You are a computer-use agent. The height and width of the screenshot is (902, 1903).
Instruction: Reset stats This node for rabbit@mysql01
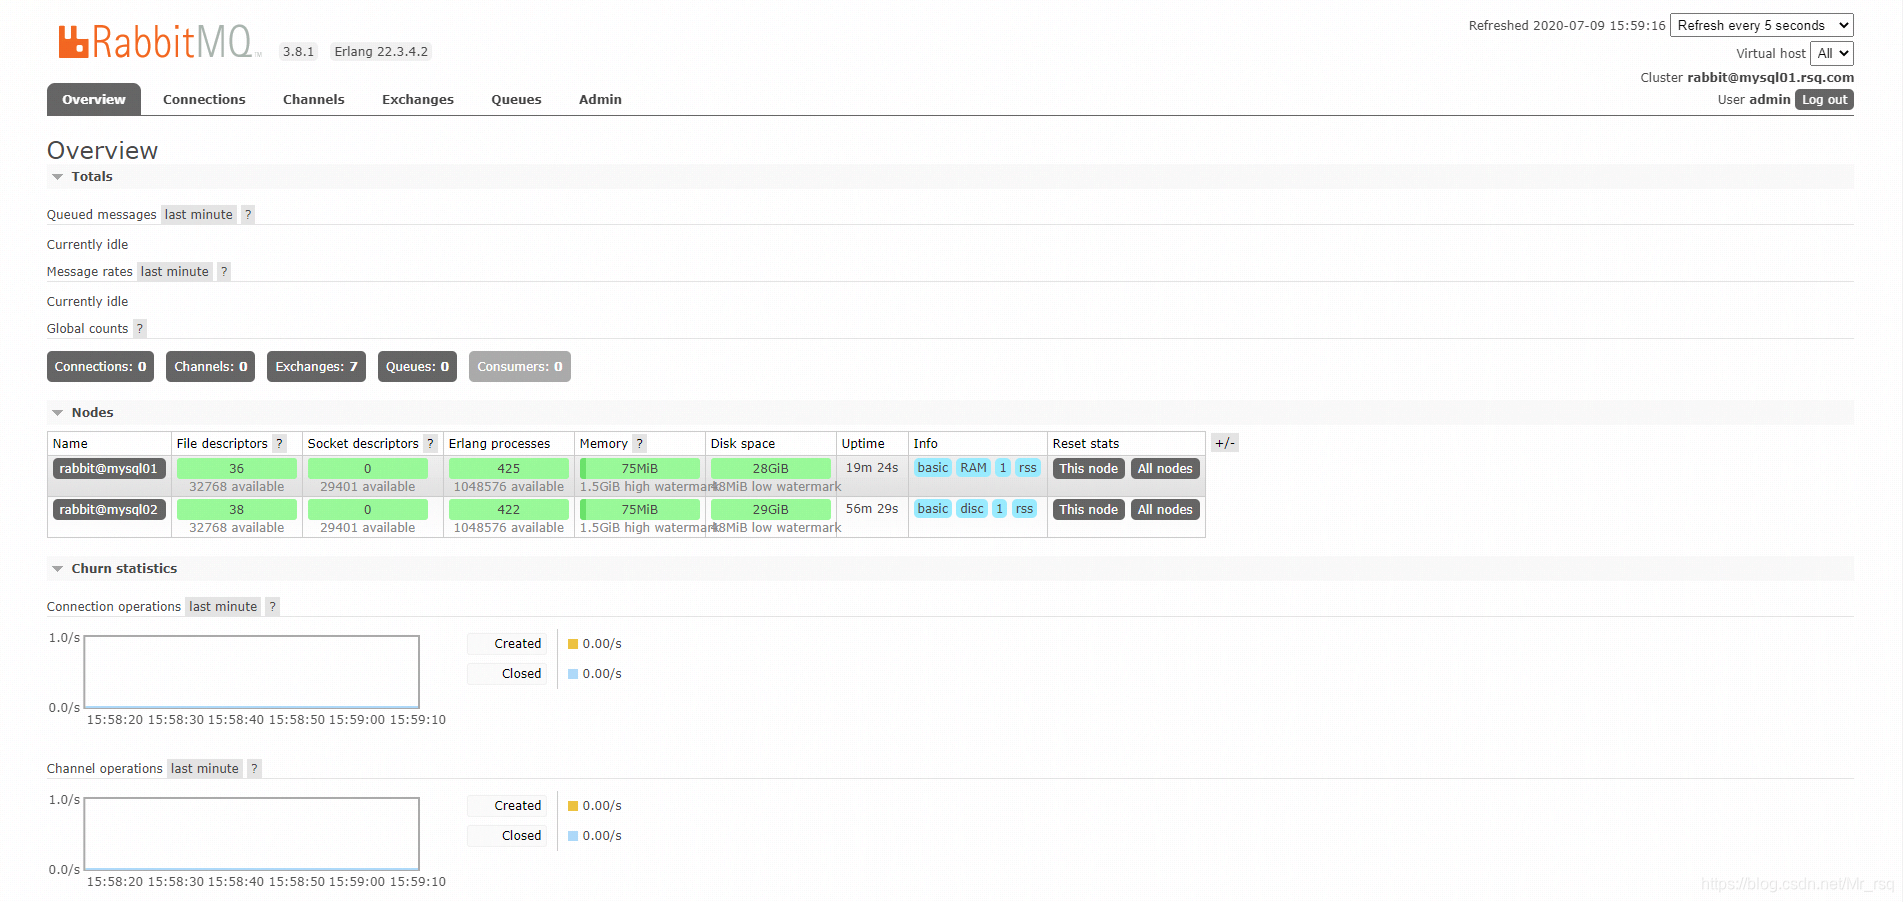pos(1088,468)
